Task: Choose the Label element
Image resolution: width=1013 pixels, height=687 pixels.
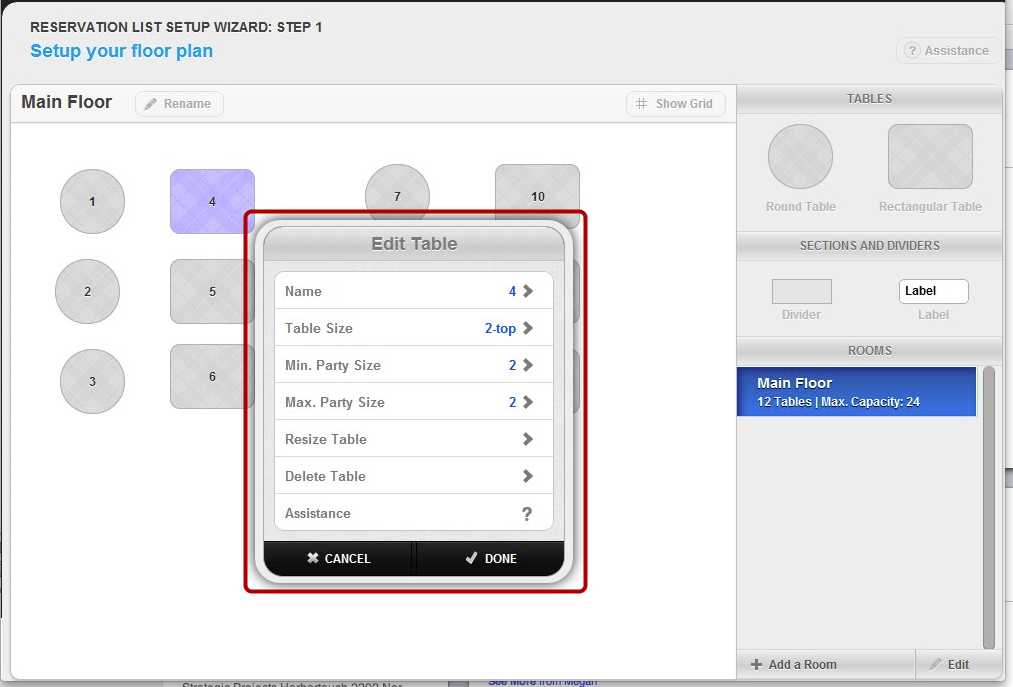Action: tap(934, 291)
